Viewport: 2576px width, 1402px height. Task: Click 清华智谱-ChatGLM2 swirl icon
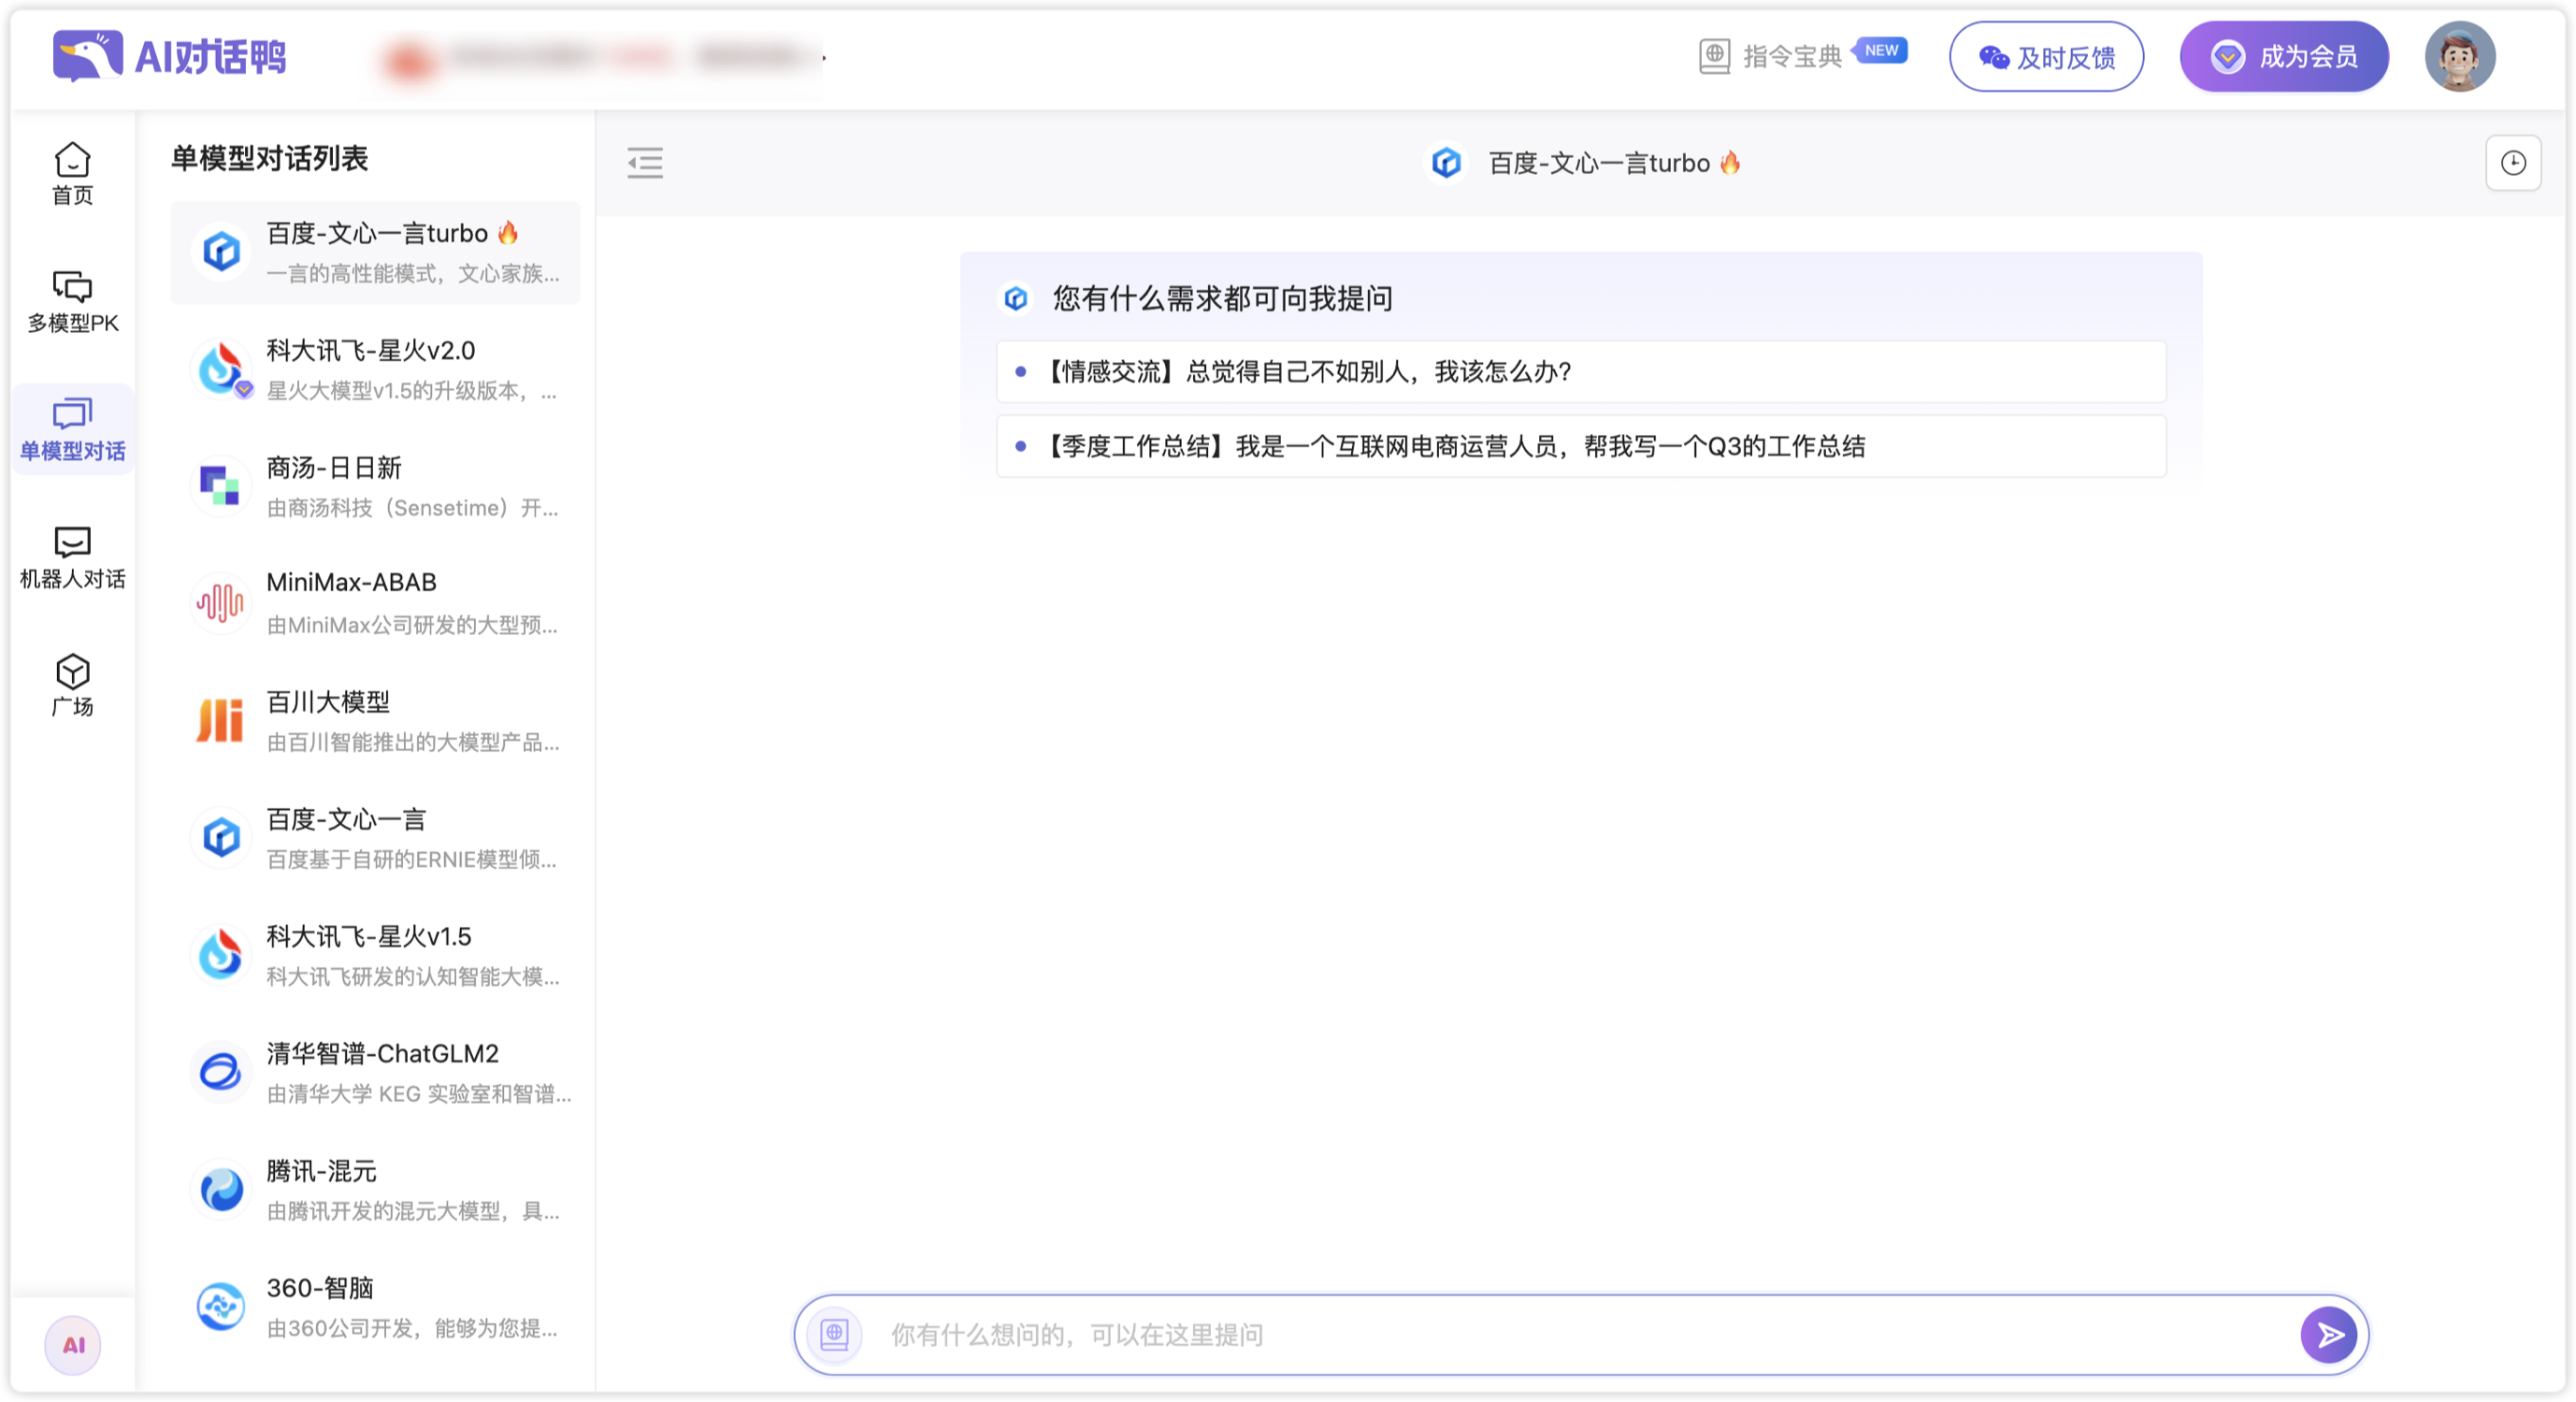click(x=221, y=1072)
